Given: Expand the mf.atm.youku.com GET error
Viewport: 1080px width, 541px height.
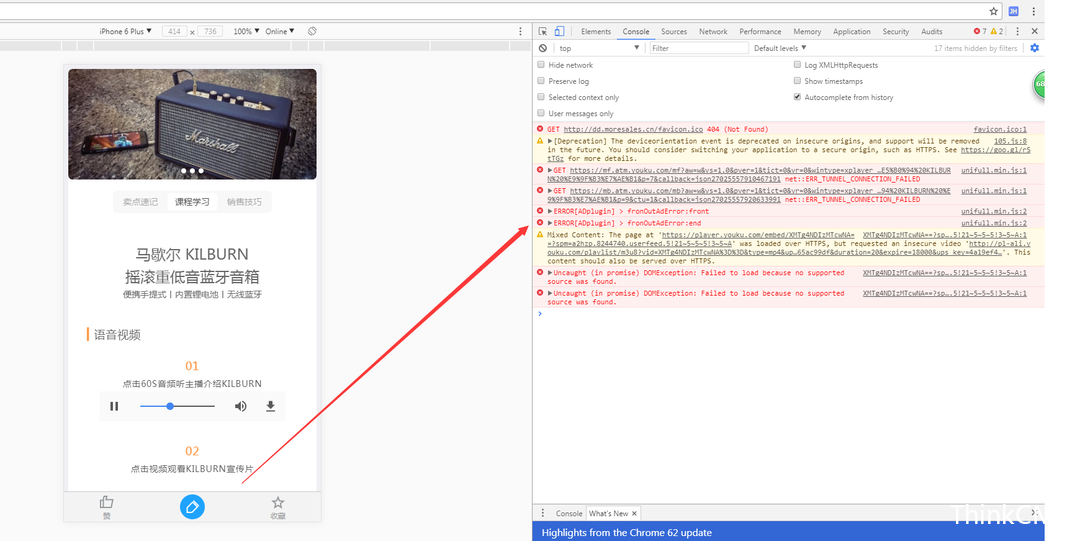Looking at the screenshot, I should click(x=550, y=170).
